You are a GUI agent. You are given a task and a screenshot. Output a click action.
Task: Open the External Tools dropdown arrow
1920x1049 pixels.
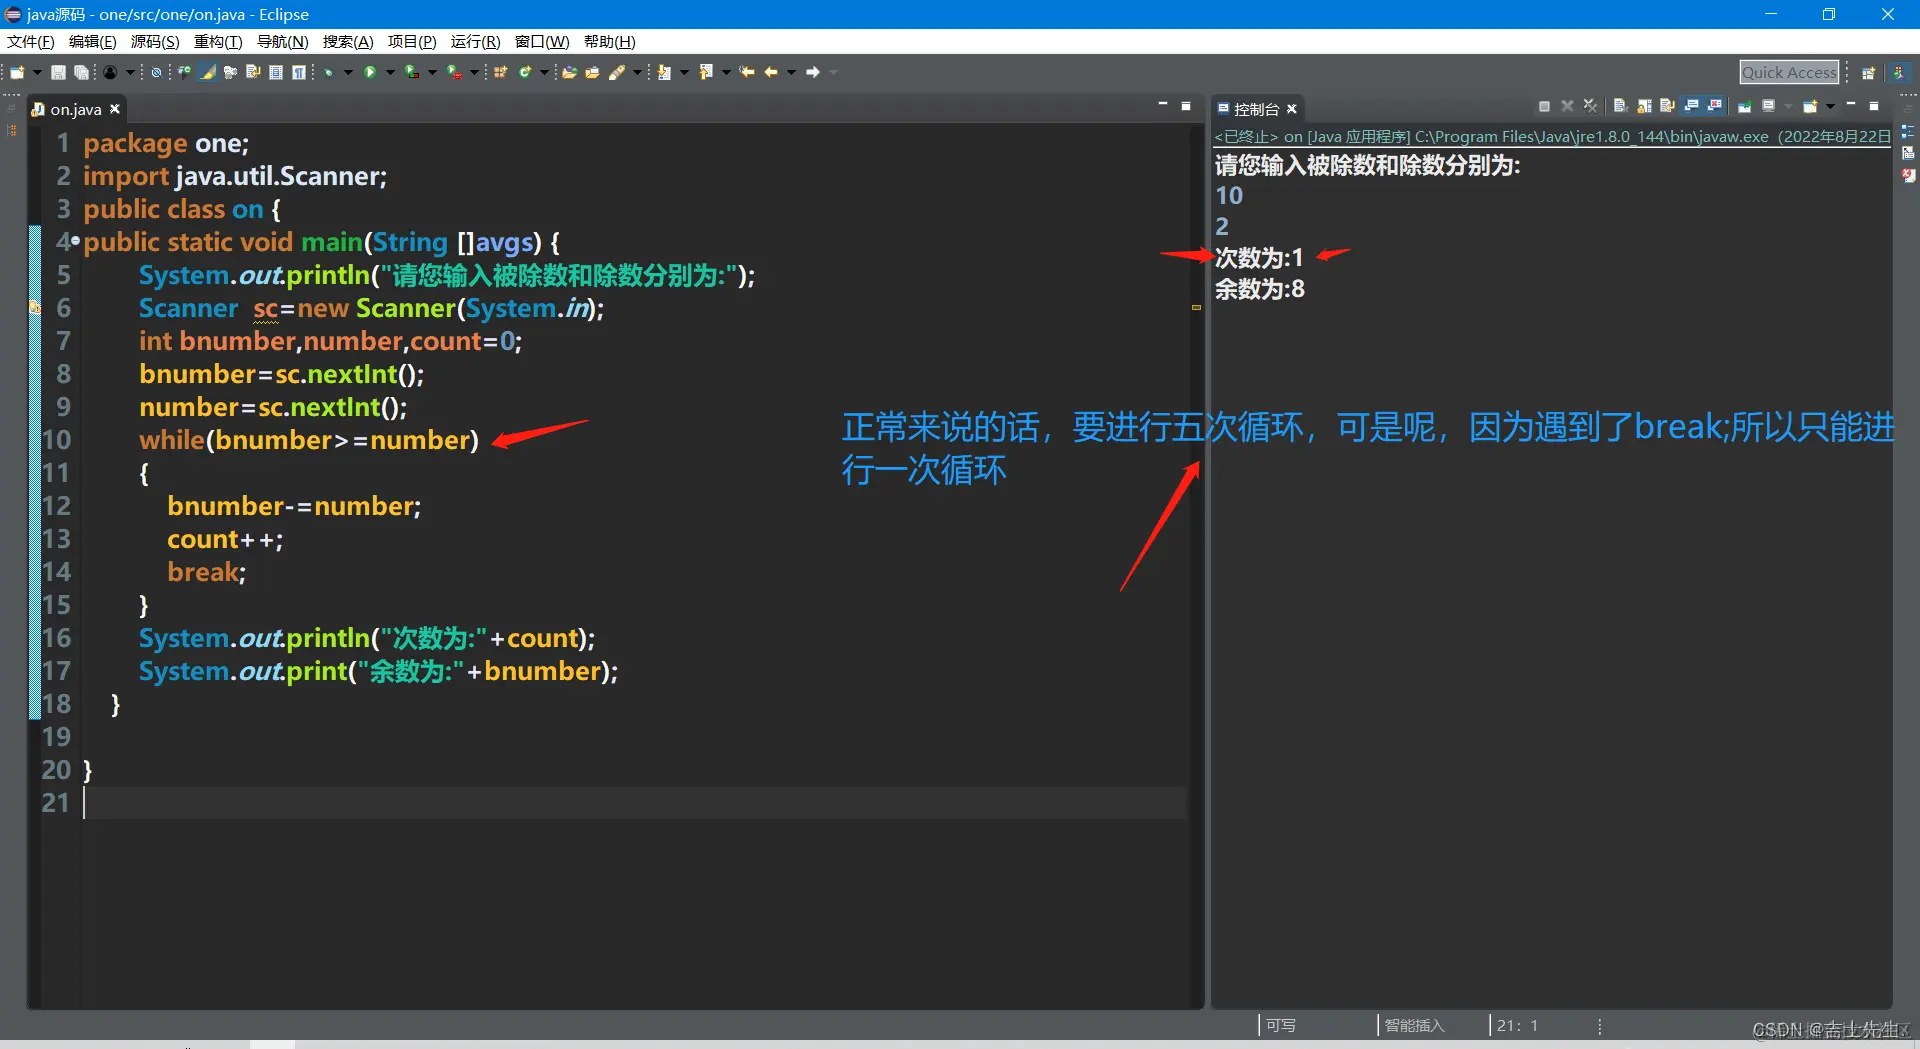click(474, 72)
